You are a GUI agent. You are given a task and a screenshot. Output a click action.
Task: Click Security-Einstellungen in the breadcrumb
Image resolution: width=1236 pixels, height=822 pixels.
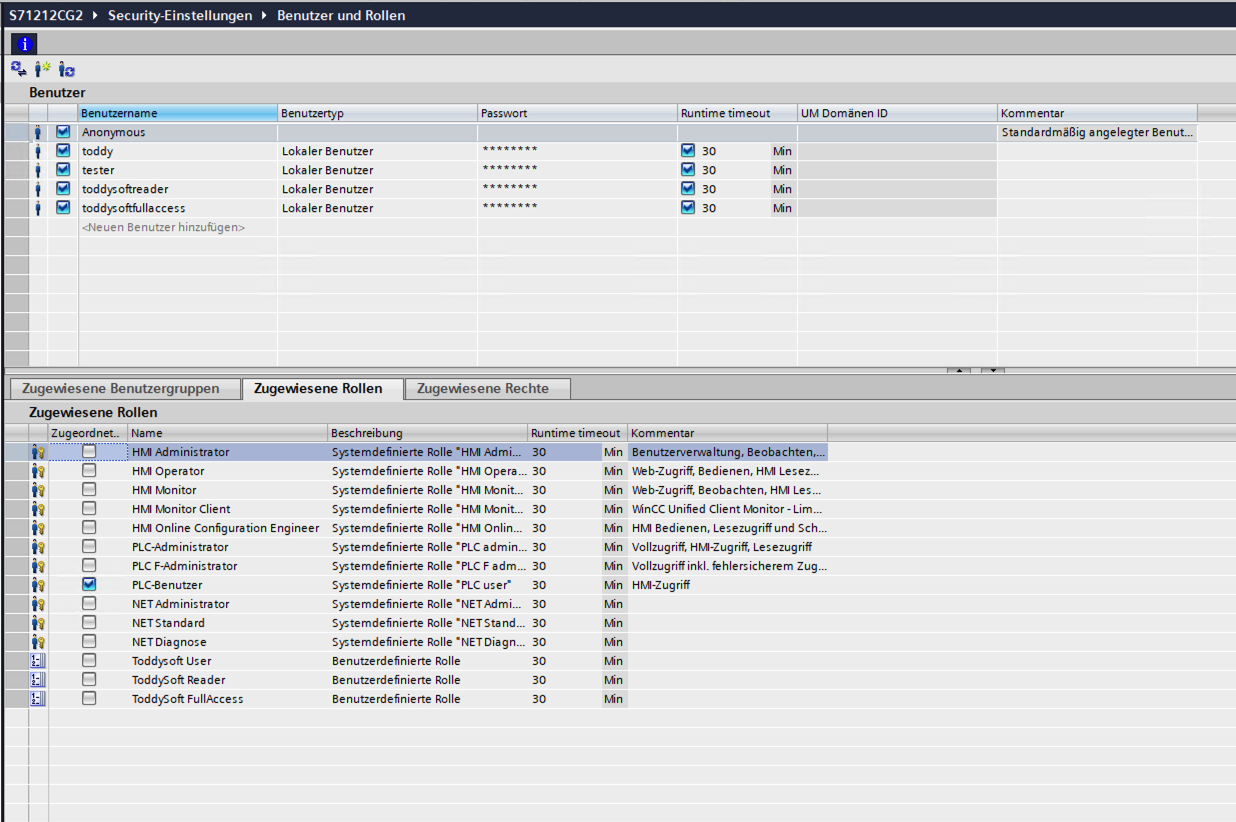pyautogui.click(x=180, y=16)
